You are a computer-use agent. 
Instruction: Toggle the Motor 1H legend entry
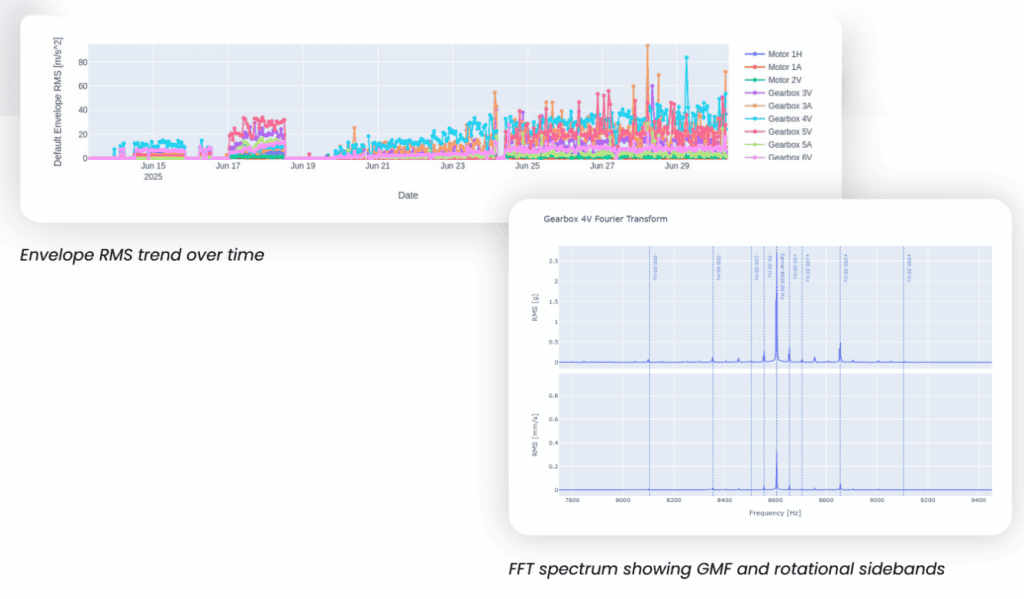[x=790, y=53]
